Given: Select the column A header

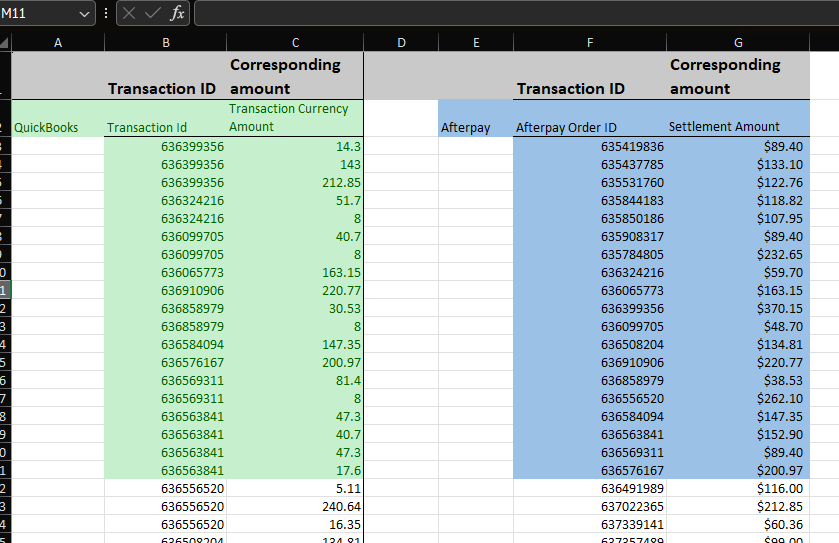Looking at the screenshot, I should point(57,42).
